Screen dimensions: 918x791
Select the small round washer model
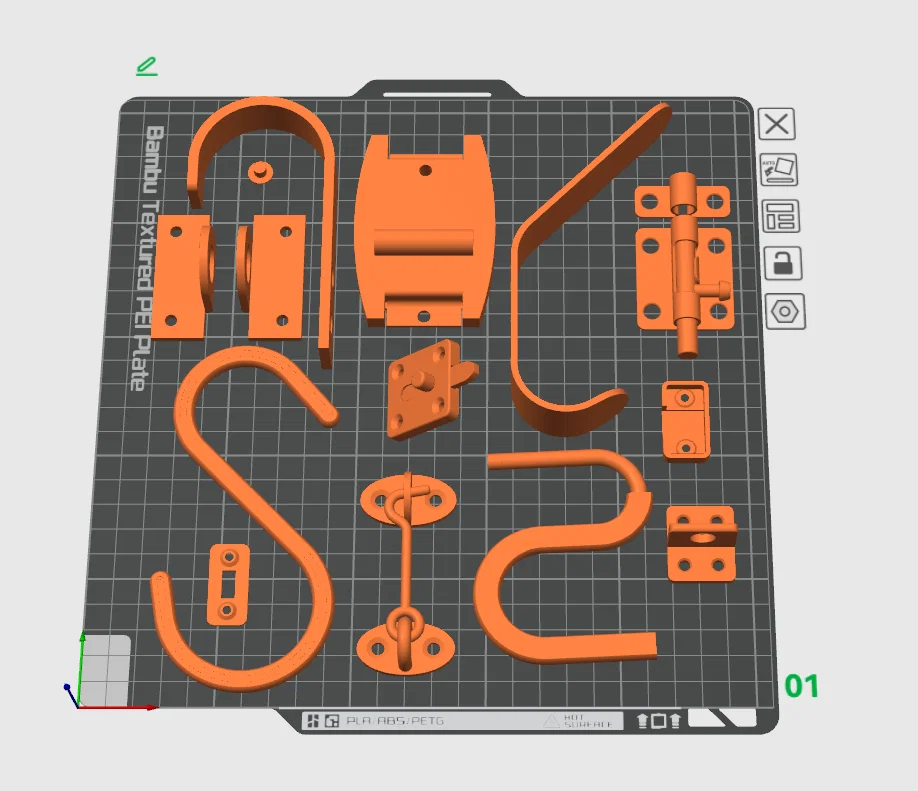pyautogui.click(x=260, y=172)
